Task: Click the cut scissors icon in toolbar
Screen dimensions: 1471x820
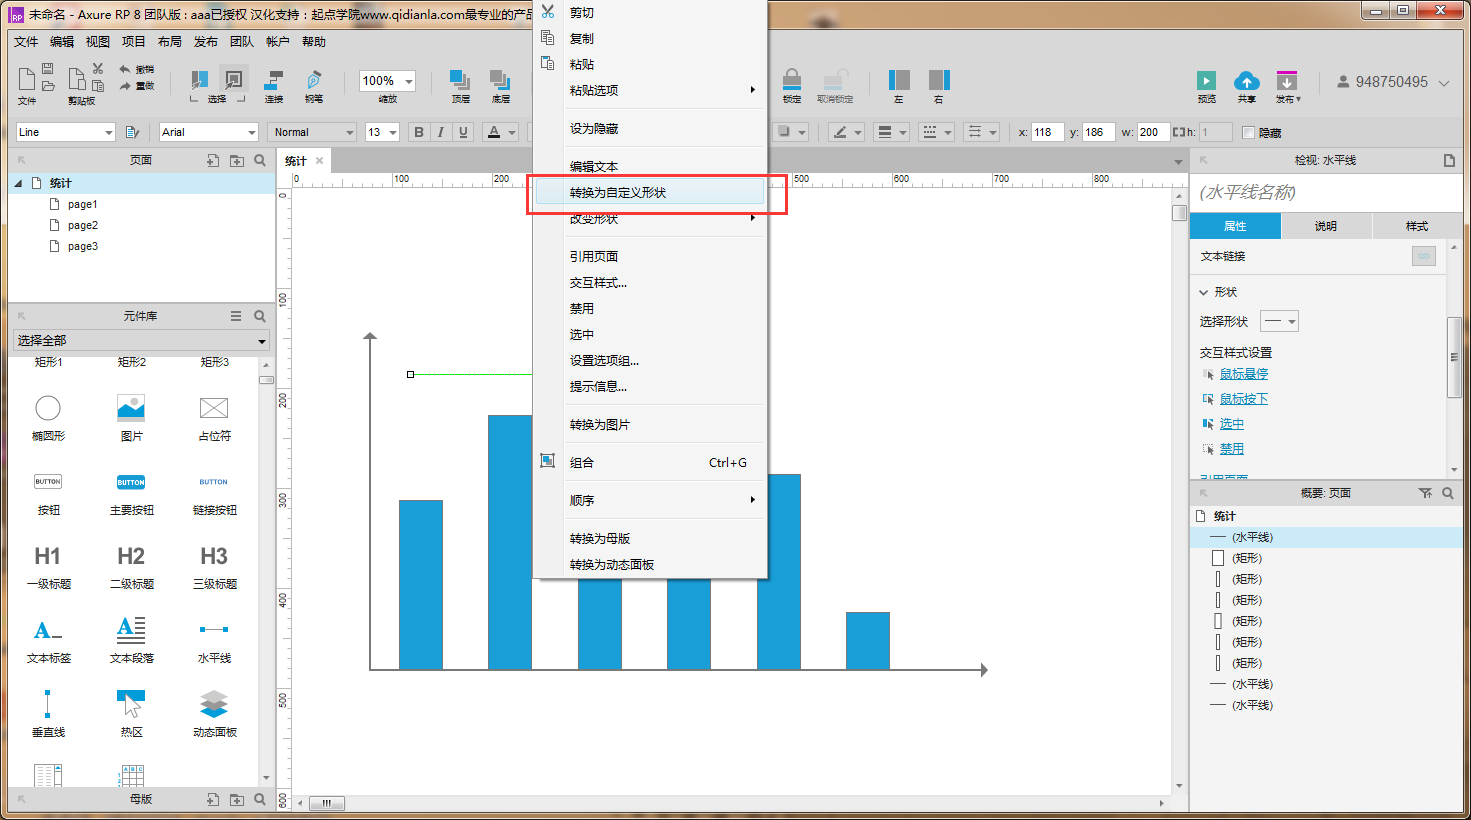Action: [x=97, y=68]
